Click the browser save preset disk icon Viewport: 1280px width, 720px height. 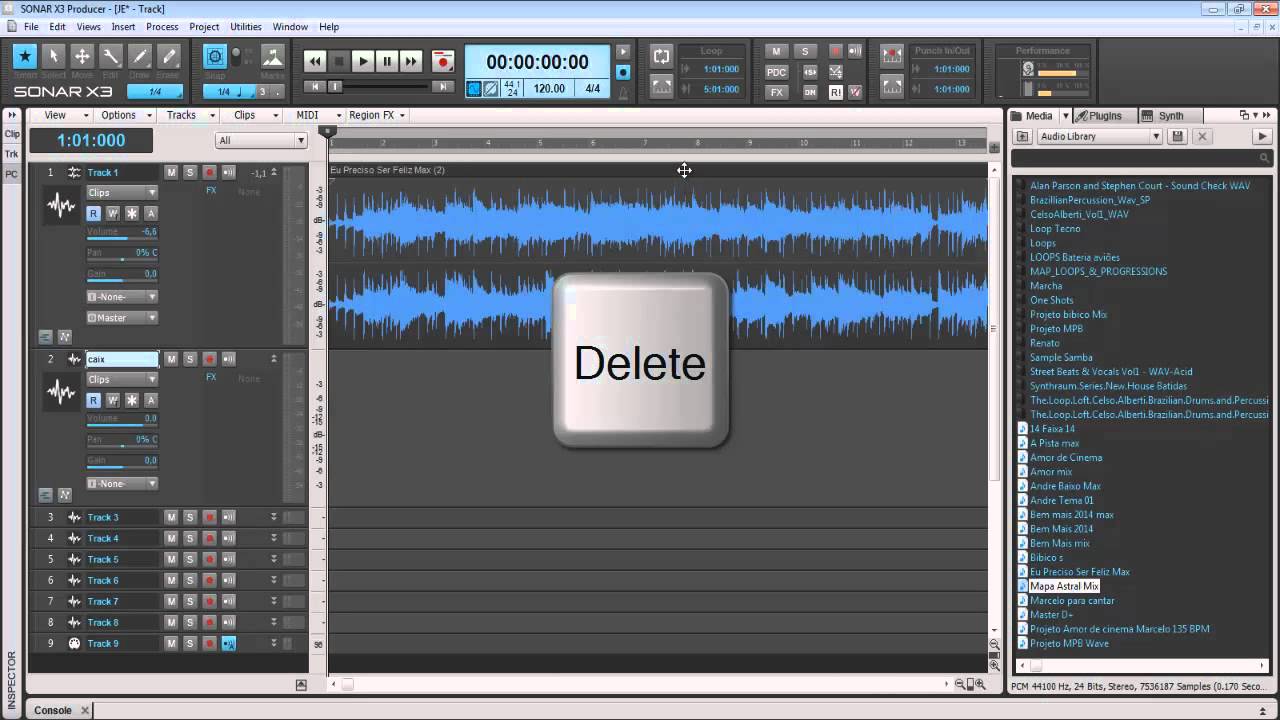click(1178, 136)
